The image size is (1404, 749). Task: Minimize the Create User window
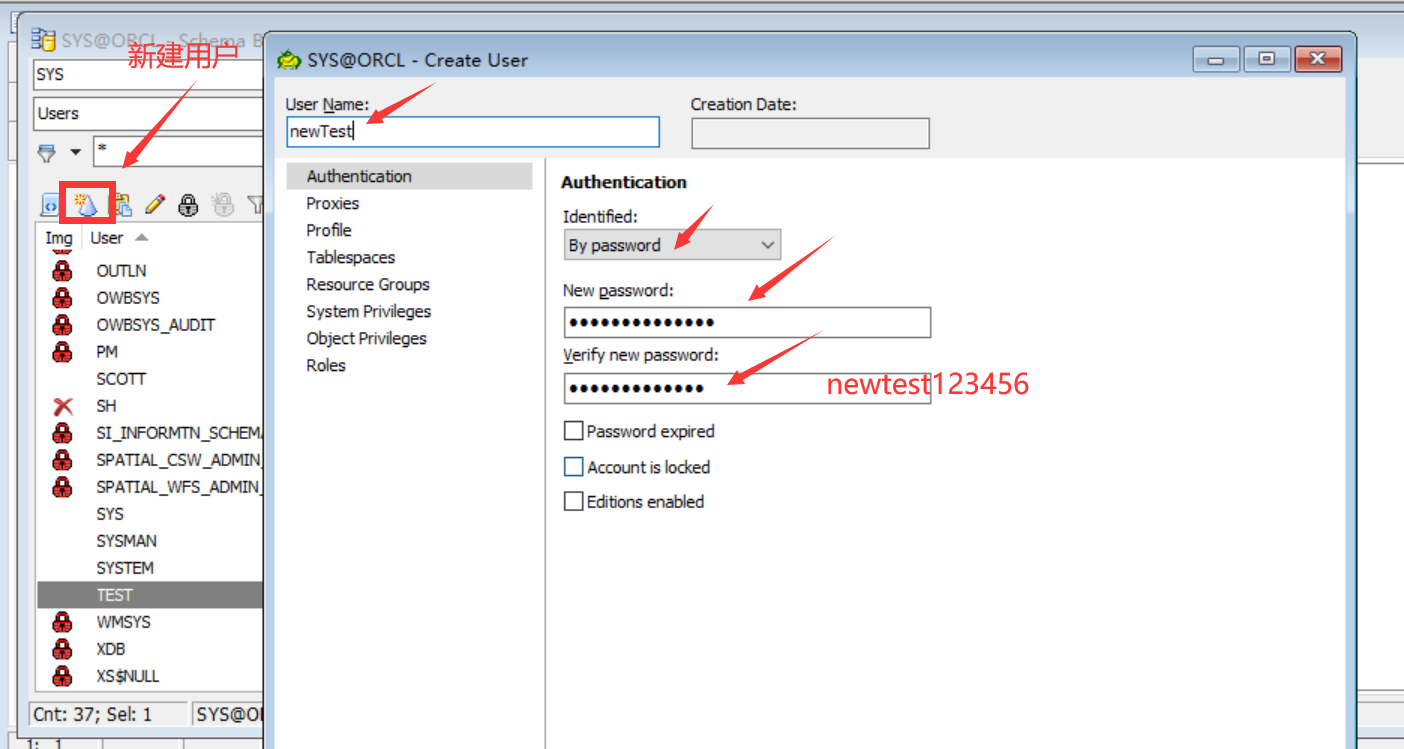pyautogui.click(x=1216, y=60)
